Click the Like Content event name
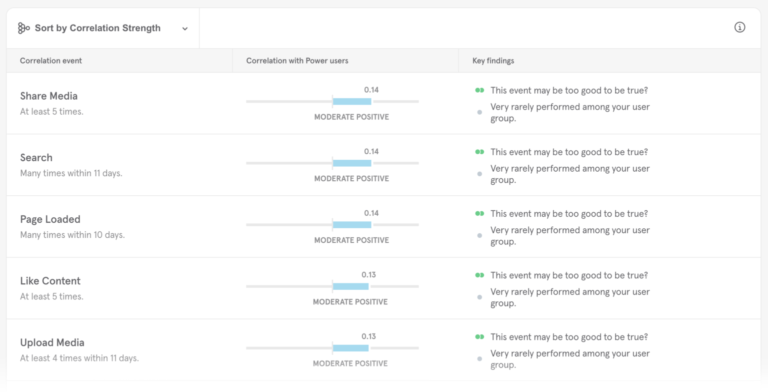The image size is (768, 392). click(x=50, y=281)
